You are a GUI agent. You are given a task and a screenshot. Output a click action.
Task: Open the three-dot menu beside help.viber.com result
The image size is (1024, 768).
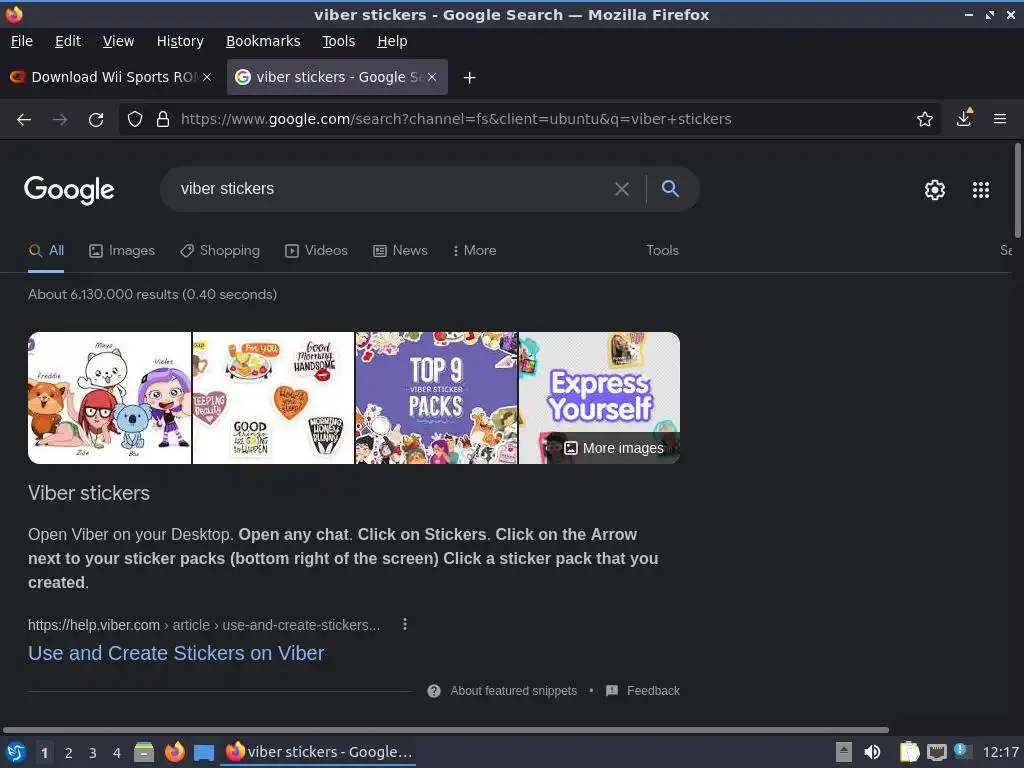405,624
